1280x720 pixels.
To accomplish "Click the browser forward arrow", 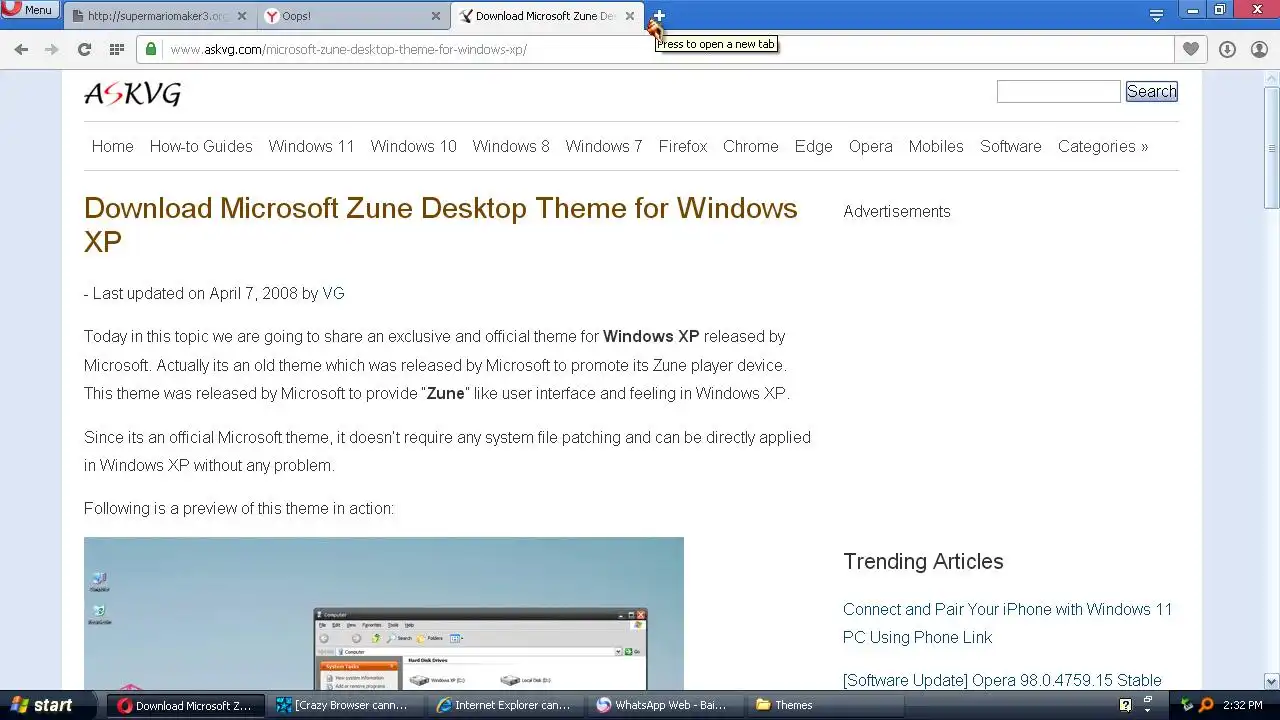I will (52, 49).
